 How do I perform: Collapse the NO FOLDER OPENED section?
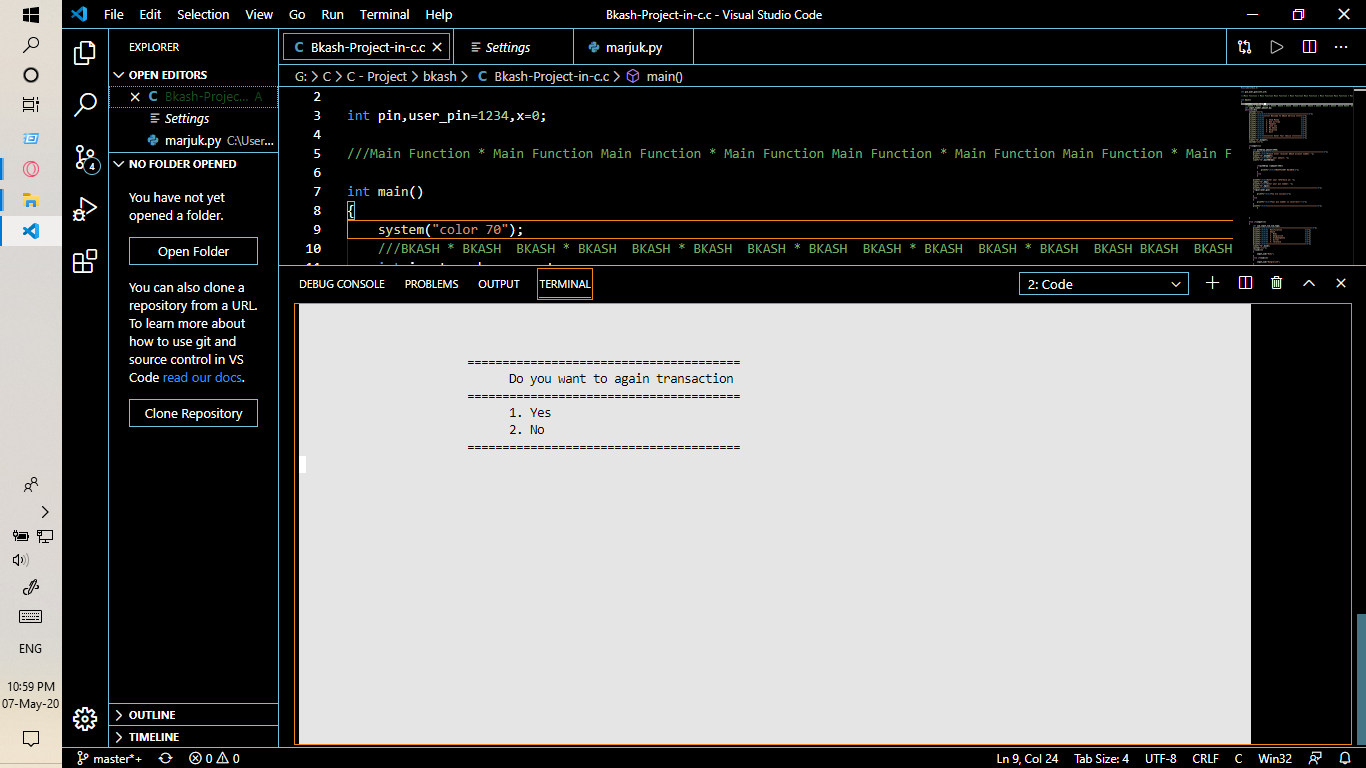tap(193, 164)
